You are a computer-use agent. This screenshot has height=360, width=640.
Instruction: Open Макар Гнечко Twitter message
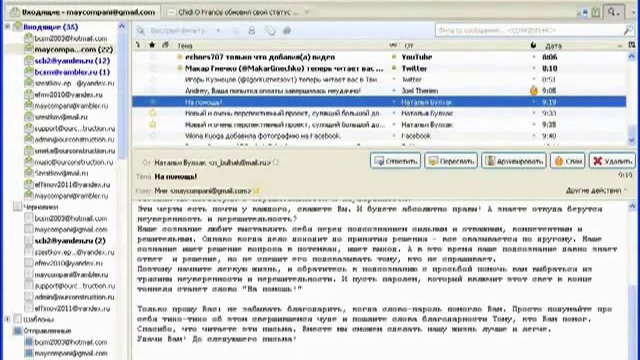(284, 68)
